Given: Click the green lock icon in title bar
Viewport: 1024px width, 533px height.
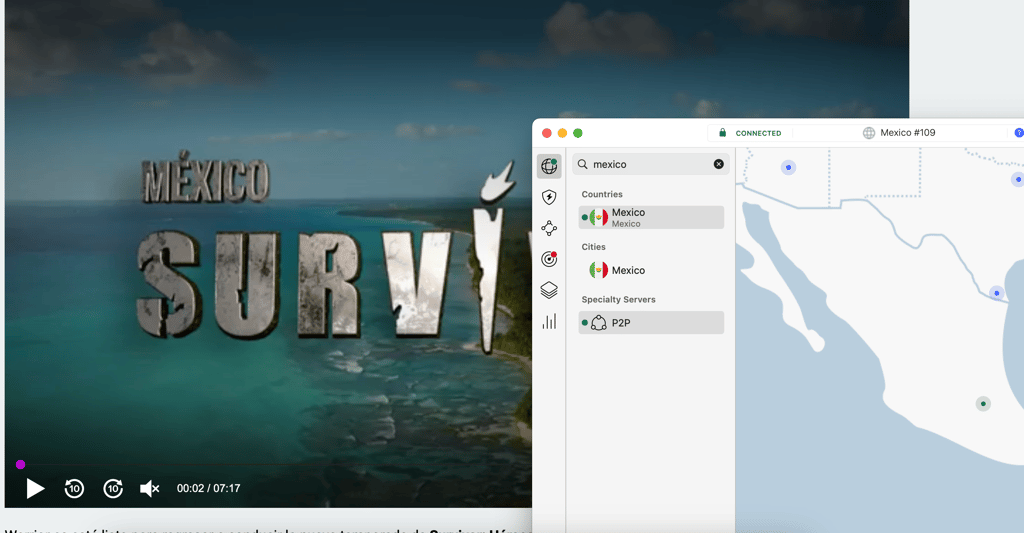Looking at the screenshot, I should (x=722, y=133).
